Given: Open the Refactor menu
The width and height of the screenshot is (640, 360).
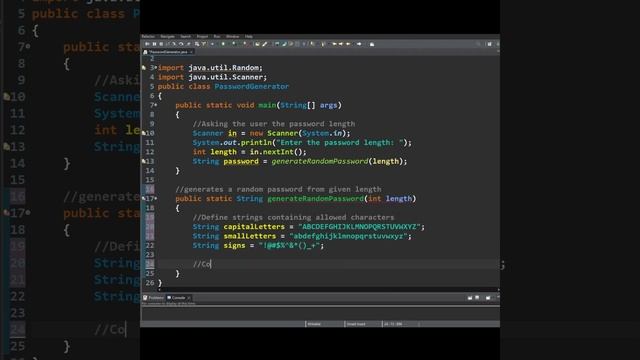Looking at the screenshot, I should click(x=148, y=36).
